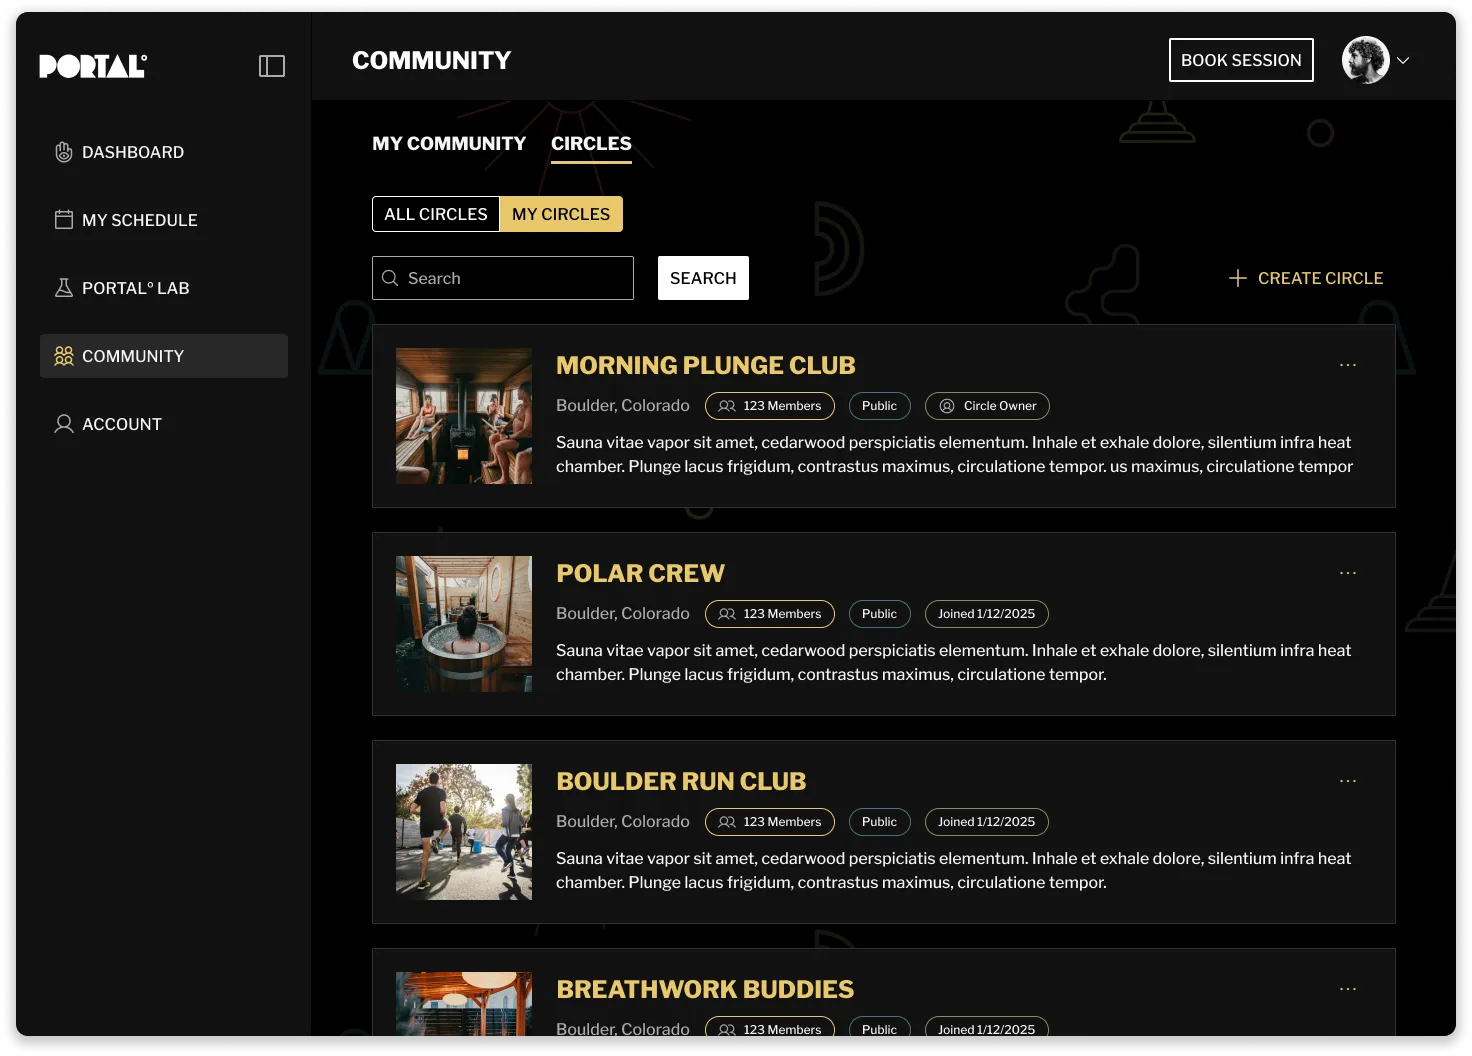Switch to the MY COMMUNITY tab
Viewport: 1472px width, 1056px height.
pos(448,143)
